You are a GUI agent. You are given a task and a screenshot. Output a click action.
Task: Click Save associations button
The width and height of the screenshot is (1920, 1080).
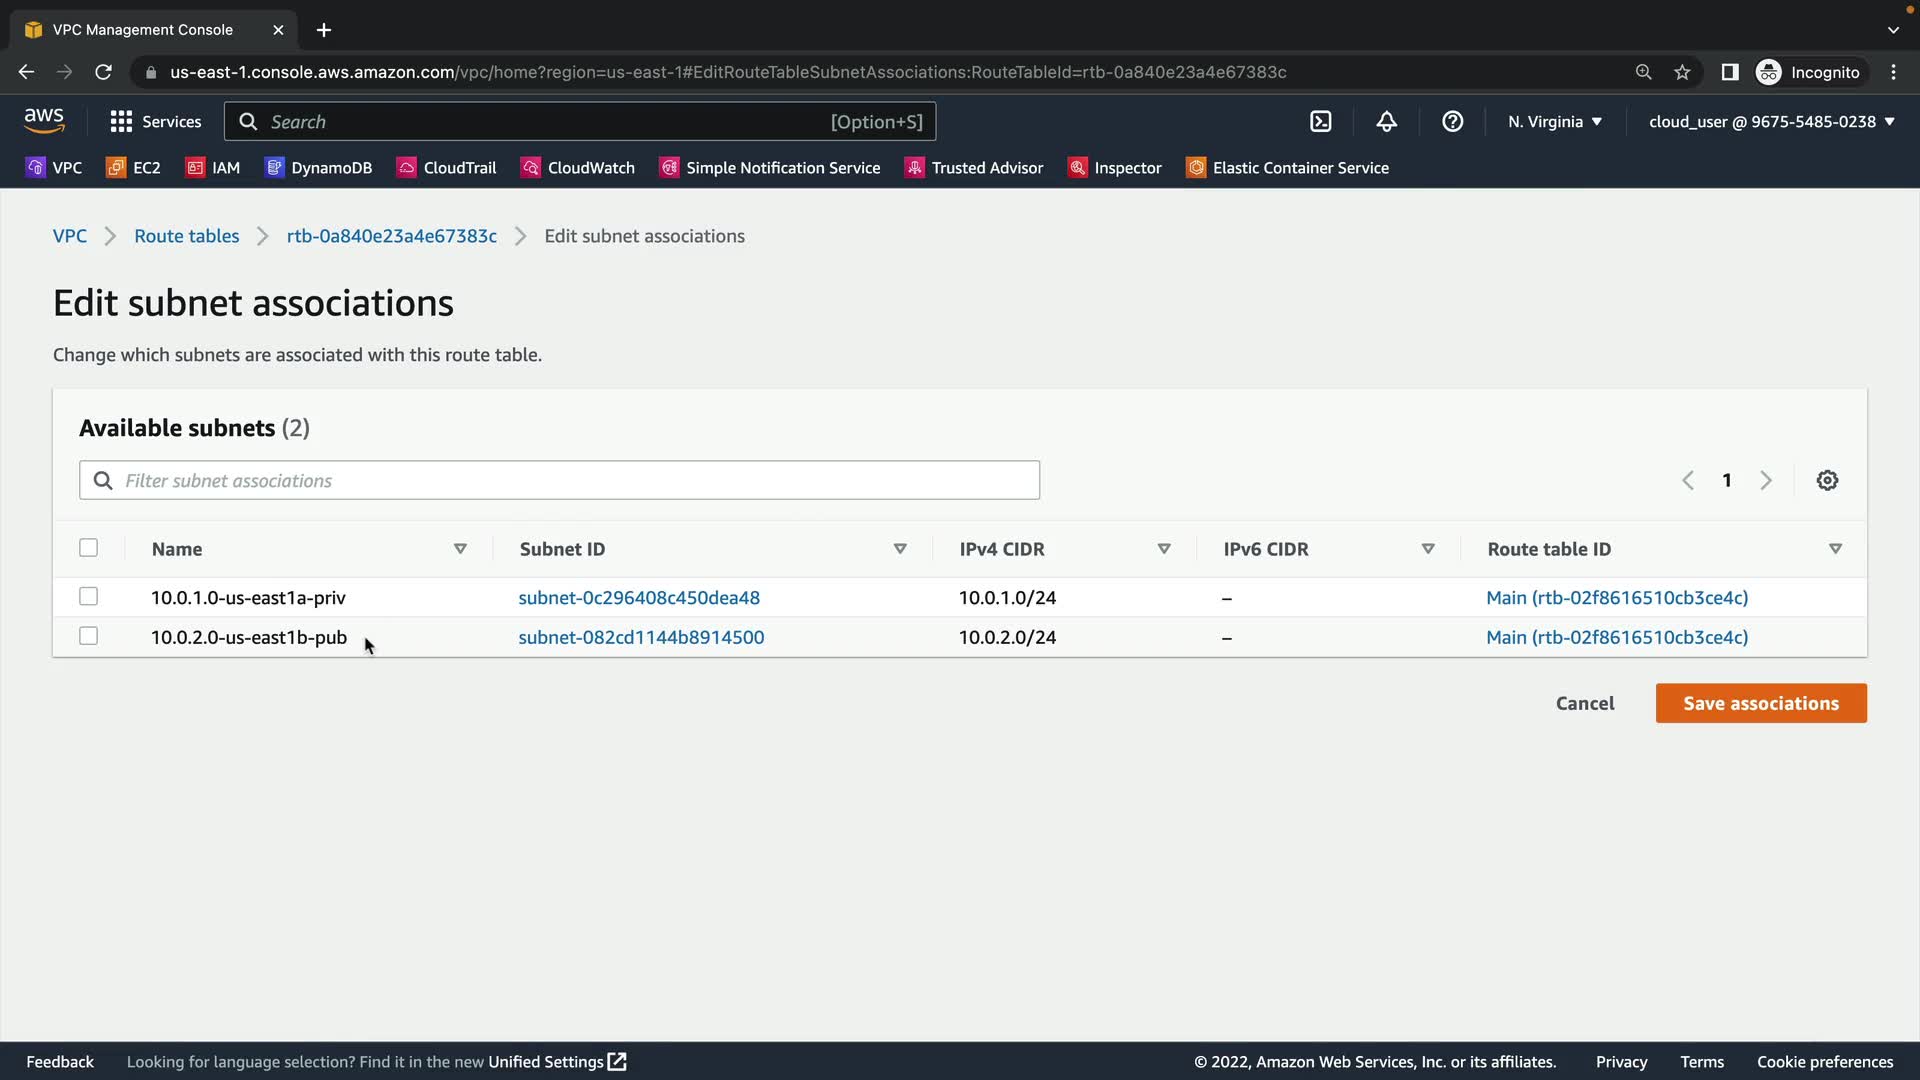click(x=1760, y=703)
